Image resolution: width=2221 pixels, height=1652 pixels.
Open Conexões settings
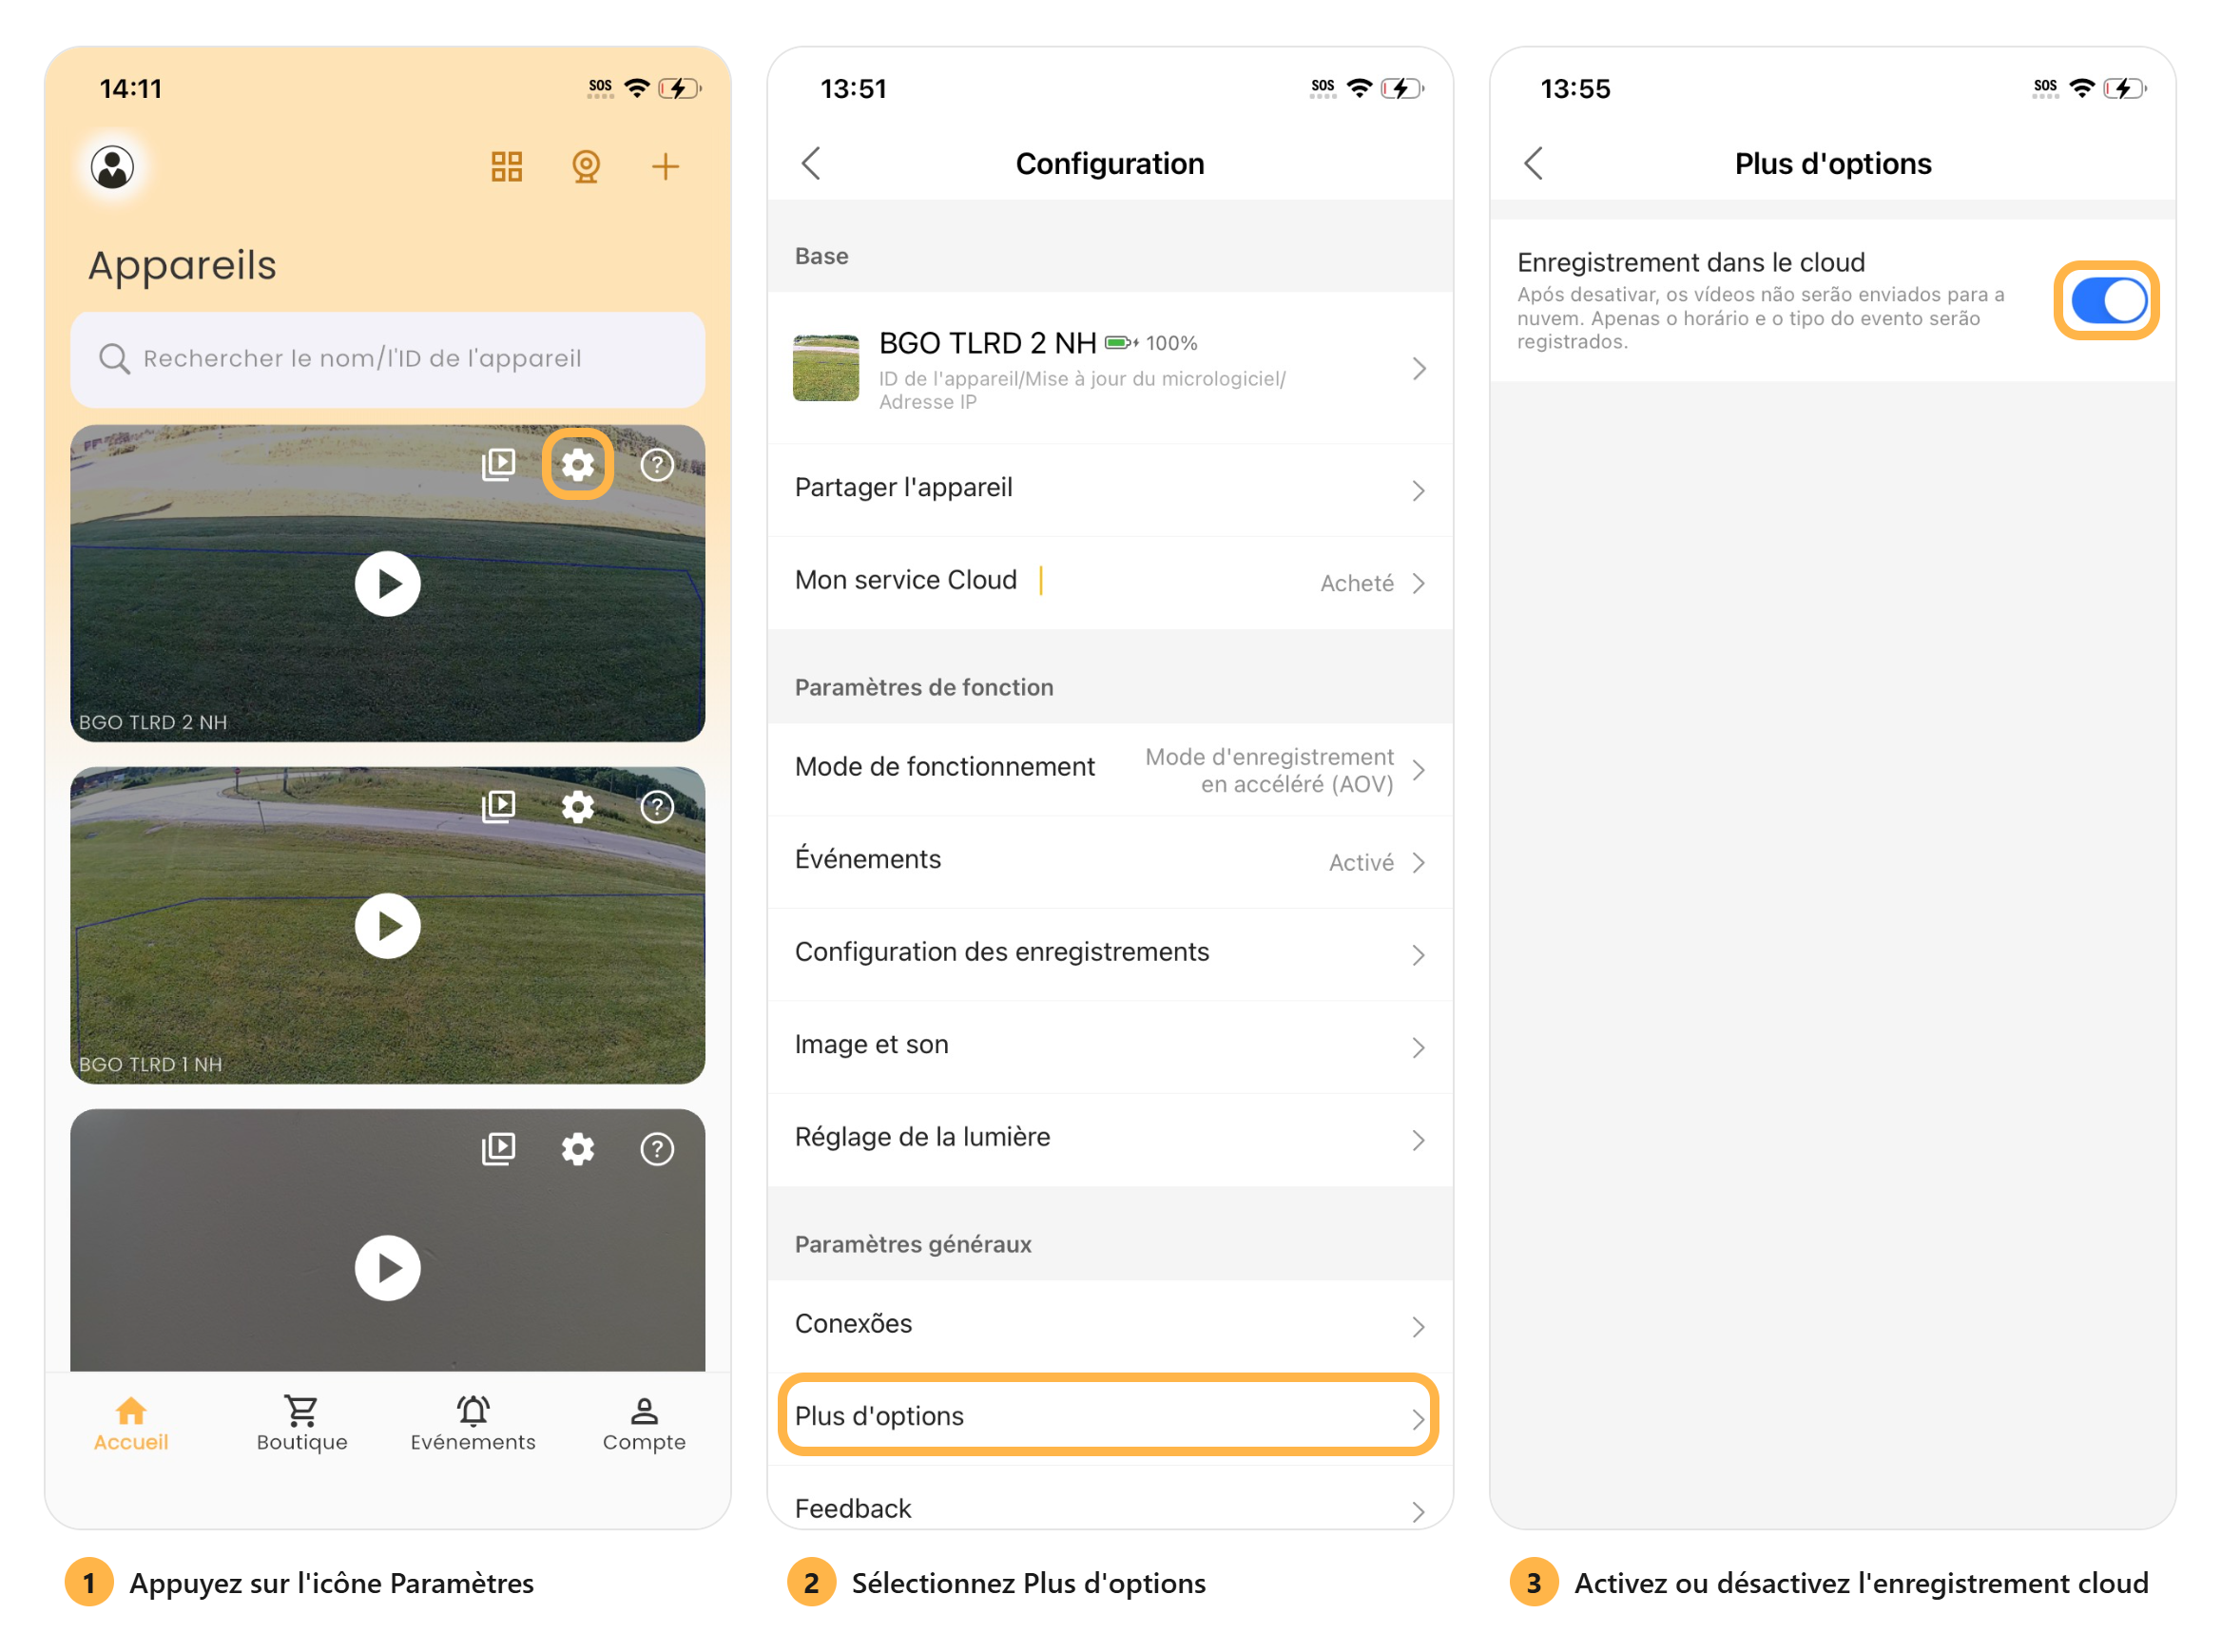pyautogui.click(x=1110, y=1326)
